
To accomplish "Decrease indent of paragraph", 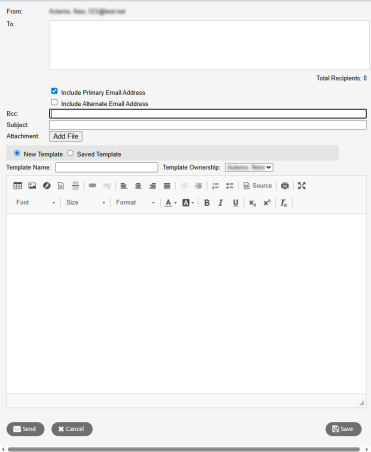I will click(x=184, y=186).
